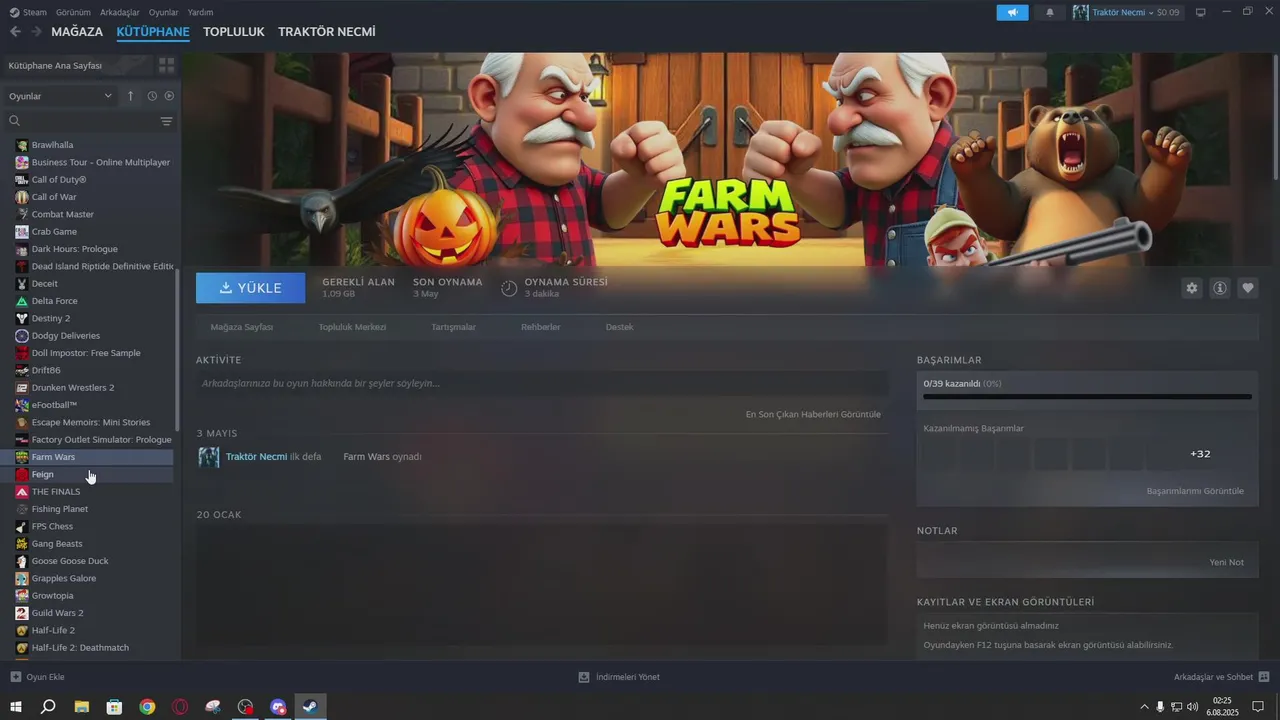
Task: Click the achievements progress bar
Action: pyautogui.click(x=1087, y=397)
